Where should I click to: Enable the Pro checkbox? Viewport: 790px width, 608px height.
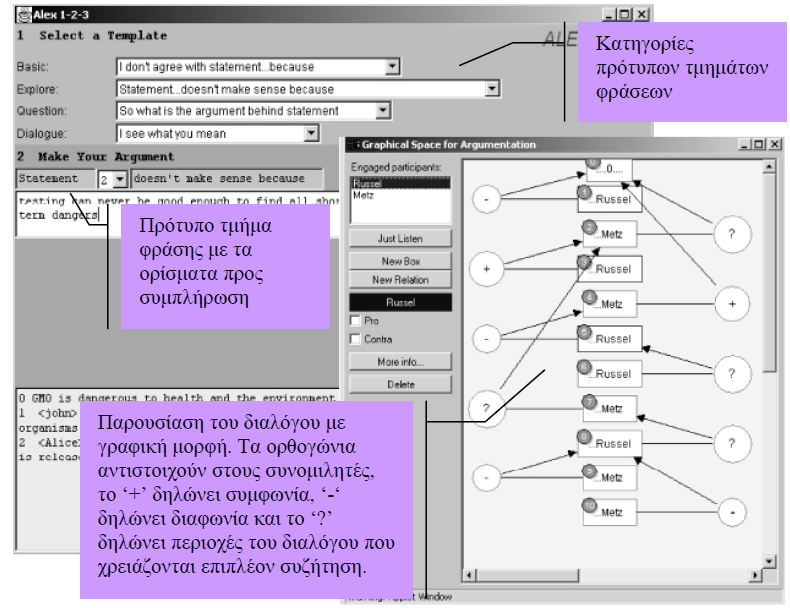click(355, 320)
